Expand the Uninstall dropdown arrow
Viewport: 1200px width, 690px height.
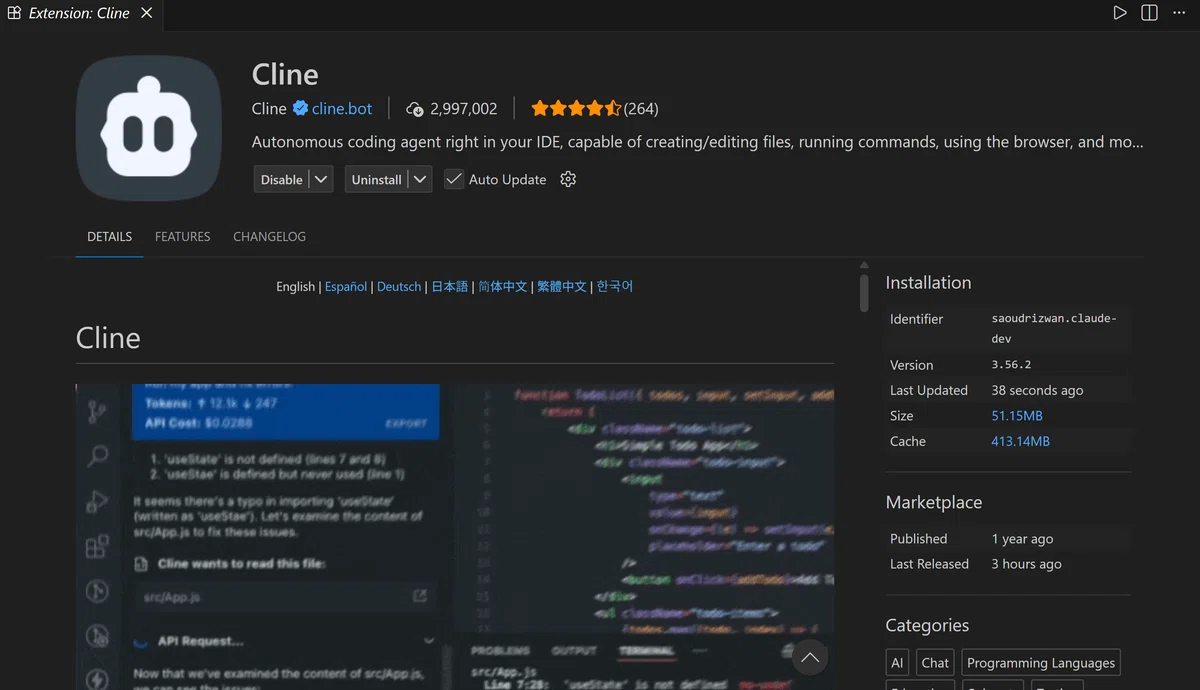(x=420, y=179)
